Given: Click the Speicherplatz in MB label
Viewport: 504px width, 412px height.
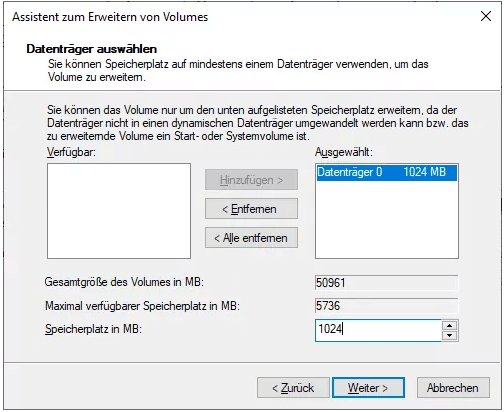Looking at the screenshot, I should click(x=93, y=329).
